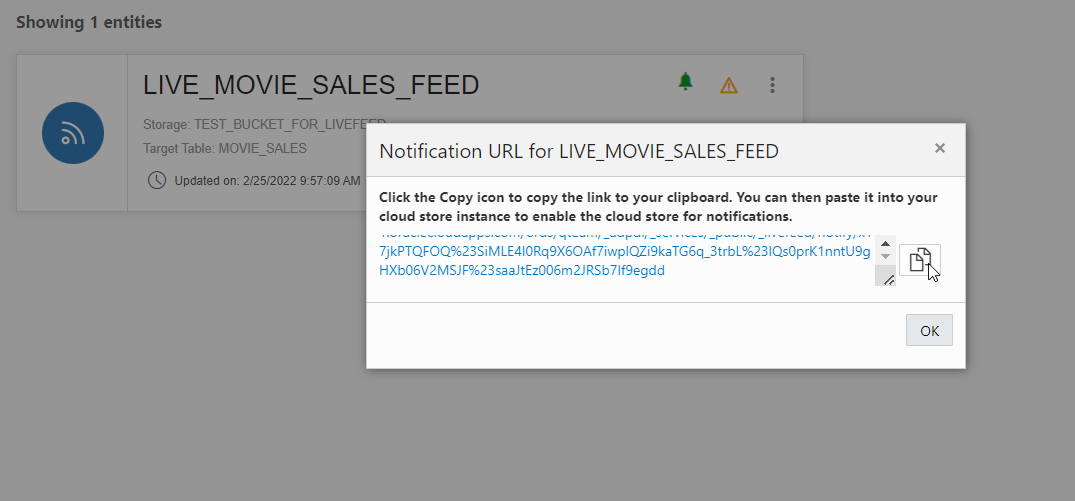Image resolution: width=1075 pixels, height=501 pixels.
Task: Click the orange warning triangle icon
Action: pos(729,85)
